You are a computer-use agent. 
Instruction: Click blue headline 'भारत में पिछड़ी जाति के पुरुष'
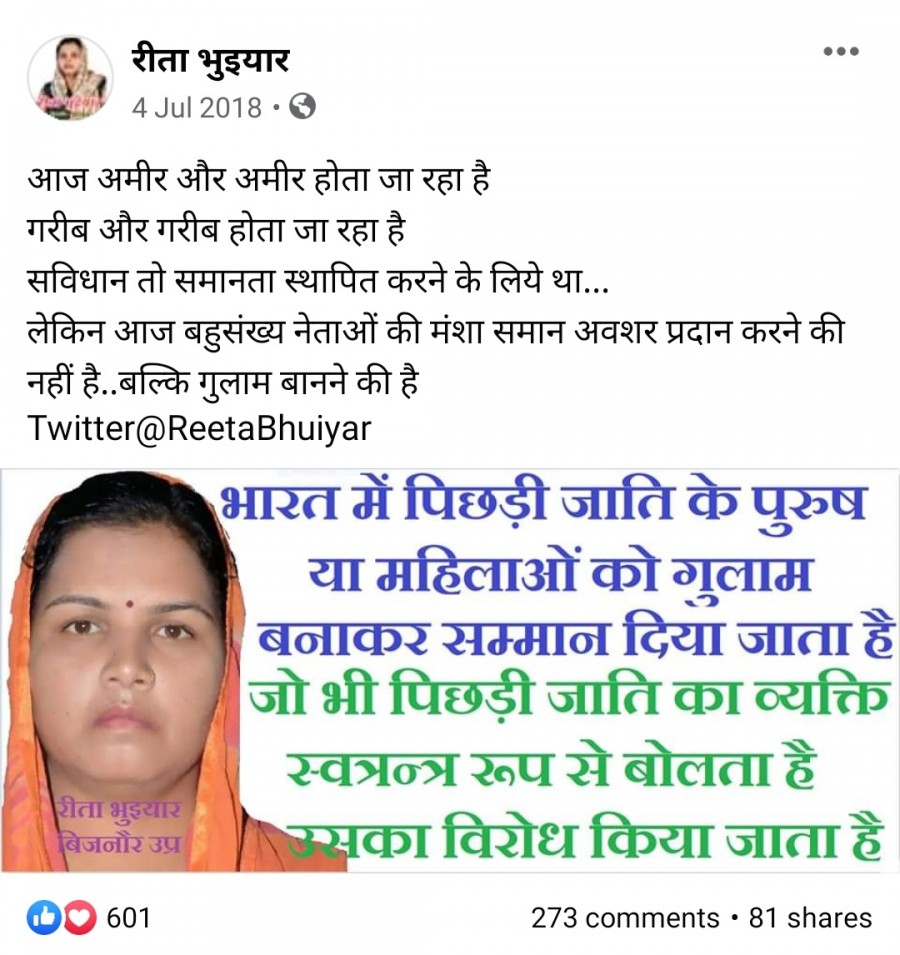[x=543, y=506]
